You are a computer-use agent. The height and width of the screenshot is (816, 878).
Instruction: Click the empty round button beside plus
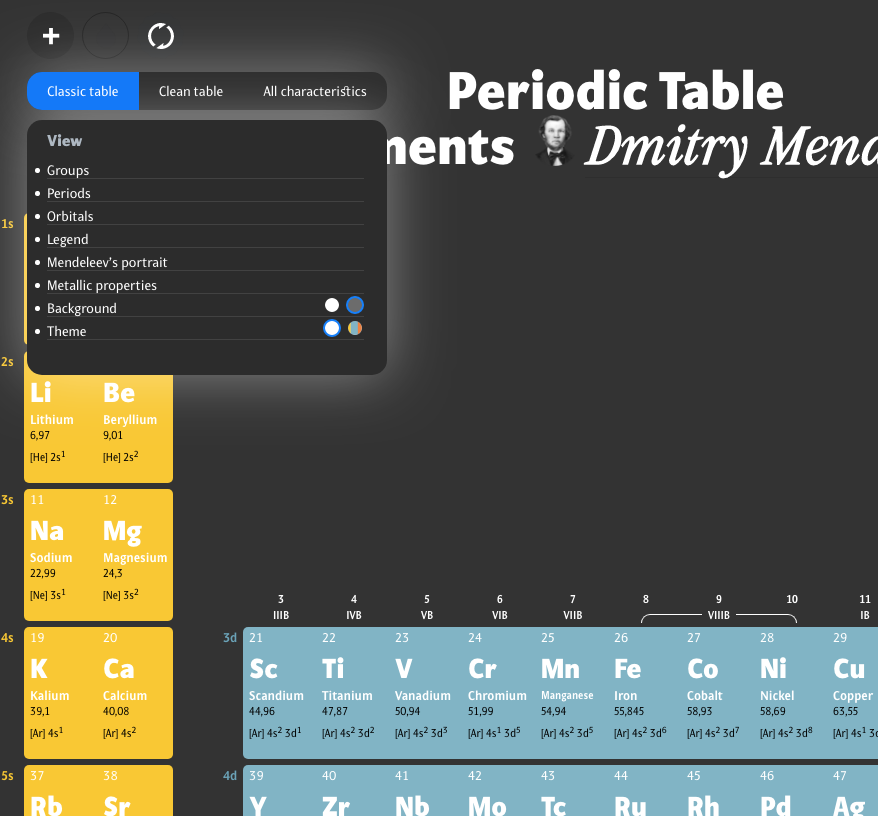[105, 37]
